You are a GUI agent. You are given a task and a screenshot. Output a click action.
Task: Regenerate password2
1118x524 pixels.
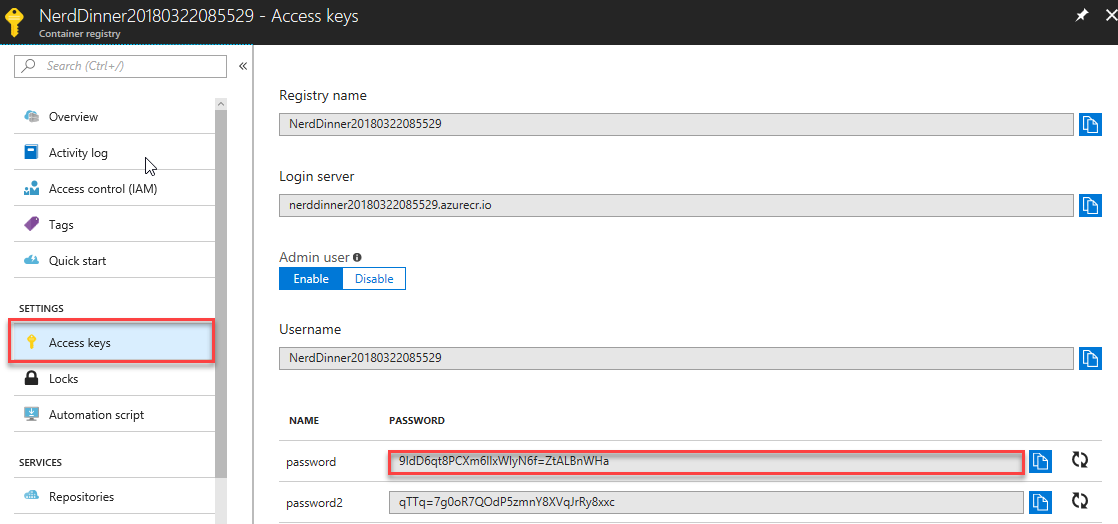pyautogui.click(x=1080, y=502)
